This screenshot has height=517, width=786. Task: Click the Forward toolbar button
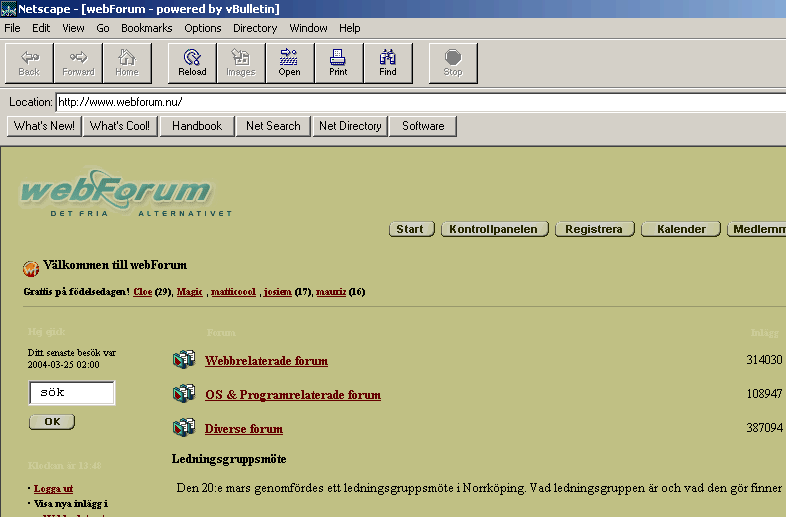(78, 63)
